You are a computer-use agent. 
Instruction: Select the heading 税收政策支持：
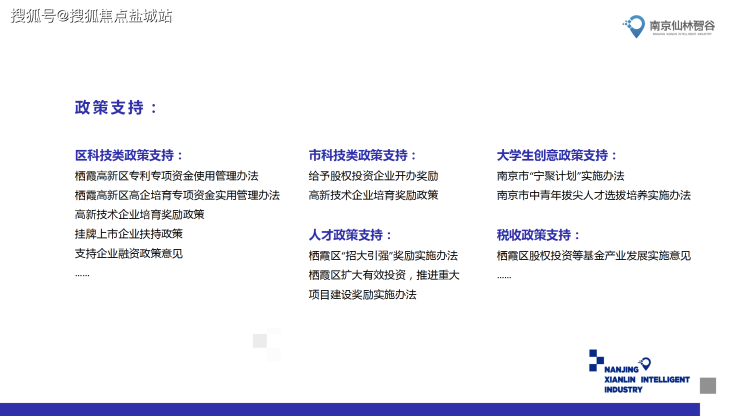pyautogui.click(x=538, y=235)
